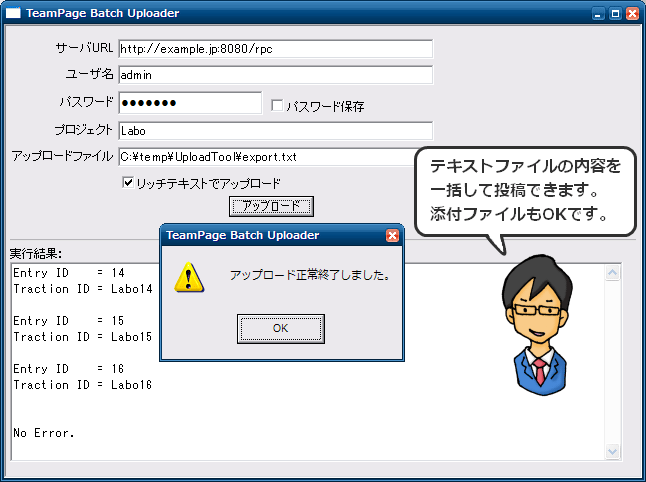646x482 pixels.
Task: Click the 'Entry ID = 16' line
Action: pyautogui.click(x=69, y=369)
